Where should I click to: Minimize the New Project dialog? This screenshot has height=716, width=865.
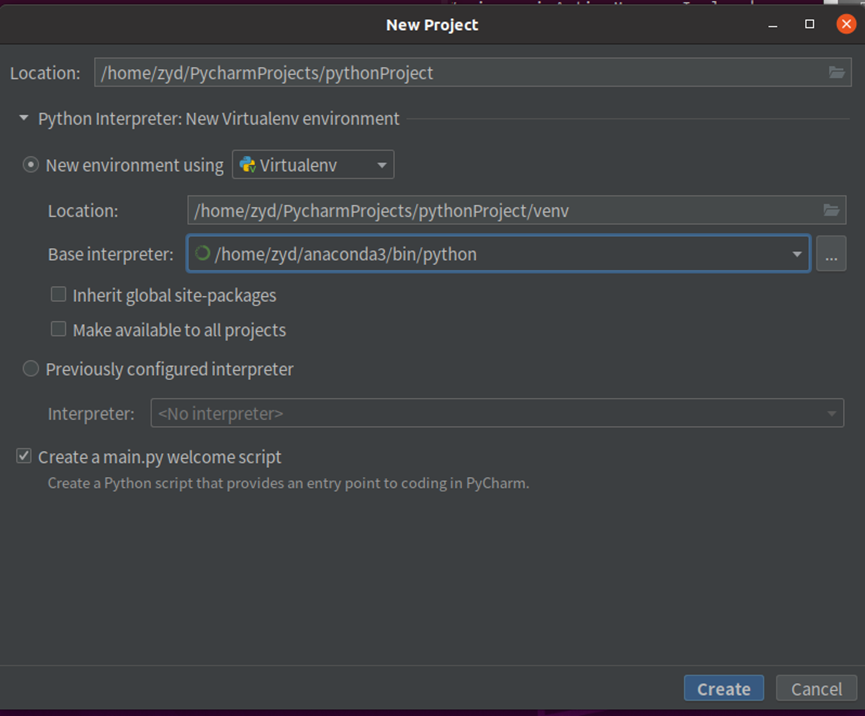click(x=771, y=25)
